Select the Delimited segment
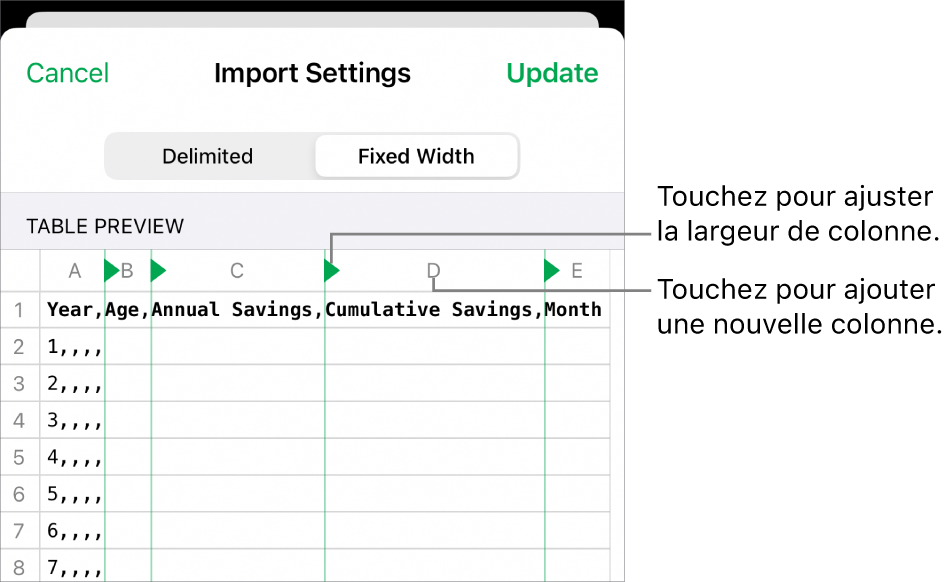Viewport: 945px width, 582px height. tap(208, 156)
